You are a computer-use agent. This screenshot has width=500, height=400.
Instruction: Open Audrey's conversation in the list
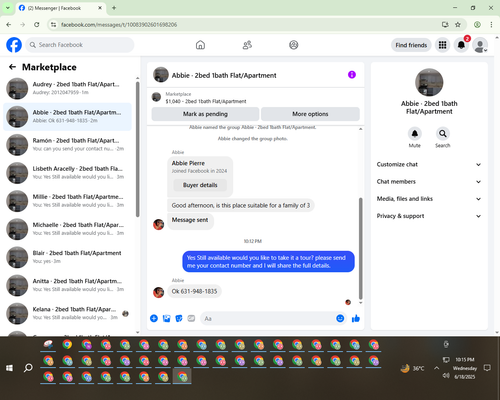click(x=68, y=89)
